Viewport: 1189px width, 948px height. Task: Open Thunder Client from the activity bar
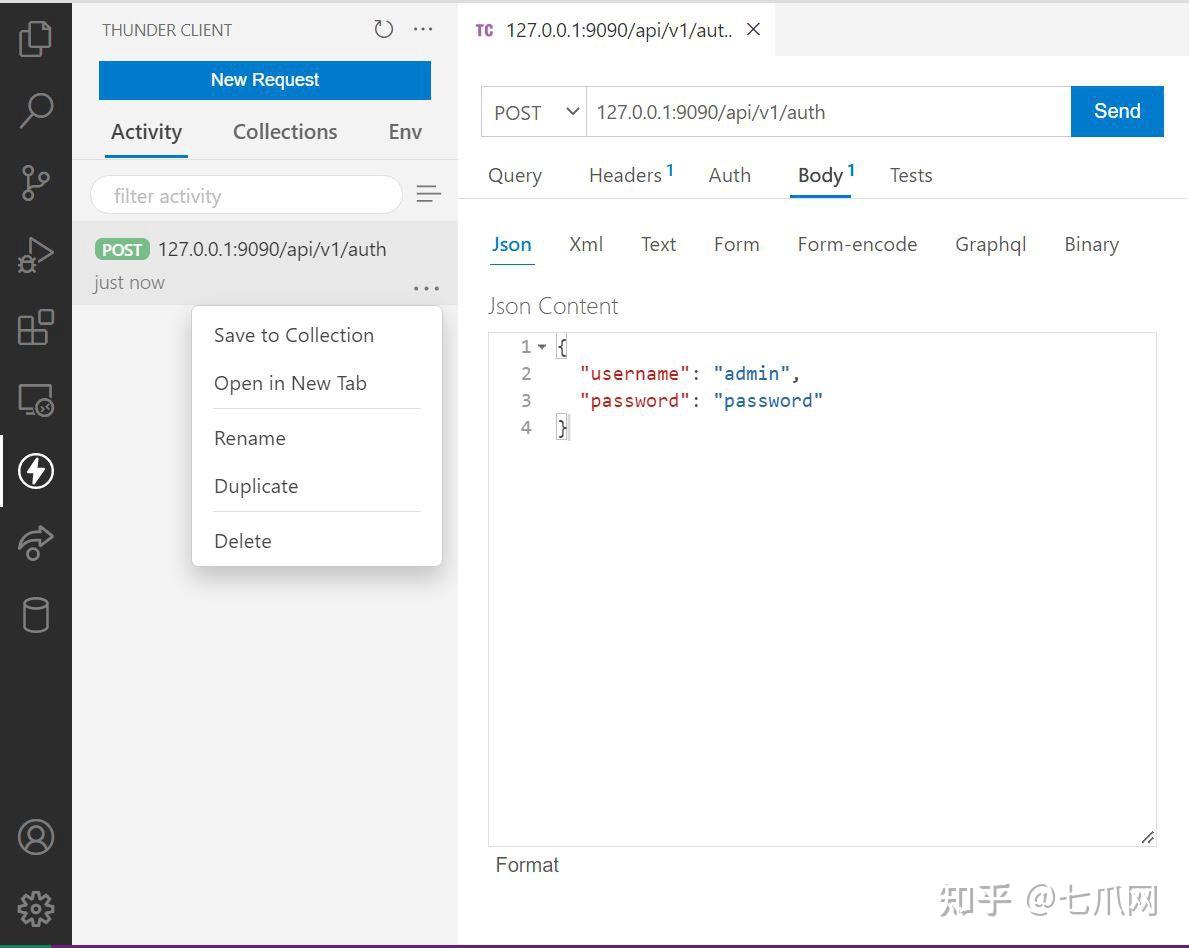click(36, 471)
